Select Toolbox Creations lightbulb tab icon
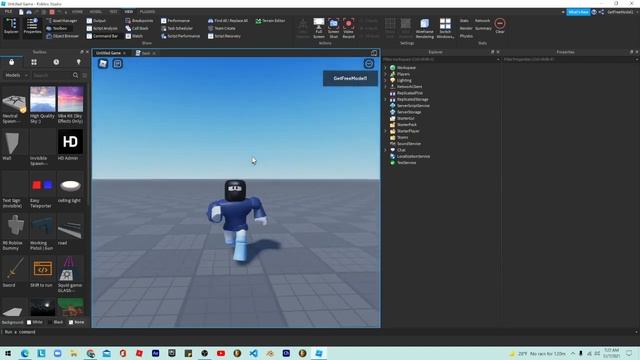 pos(78,62)
